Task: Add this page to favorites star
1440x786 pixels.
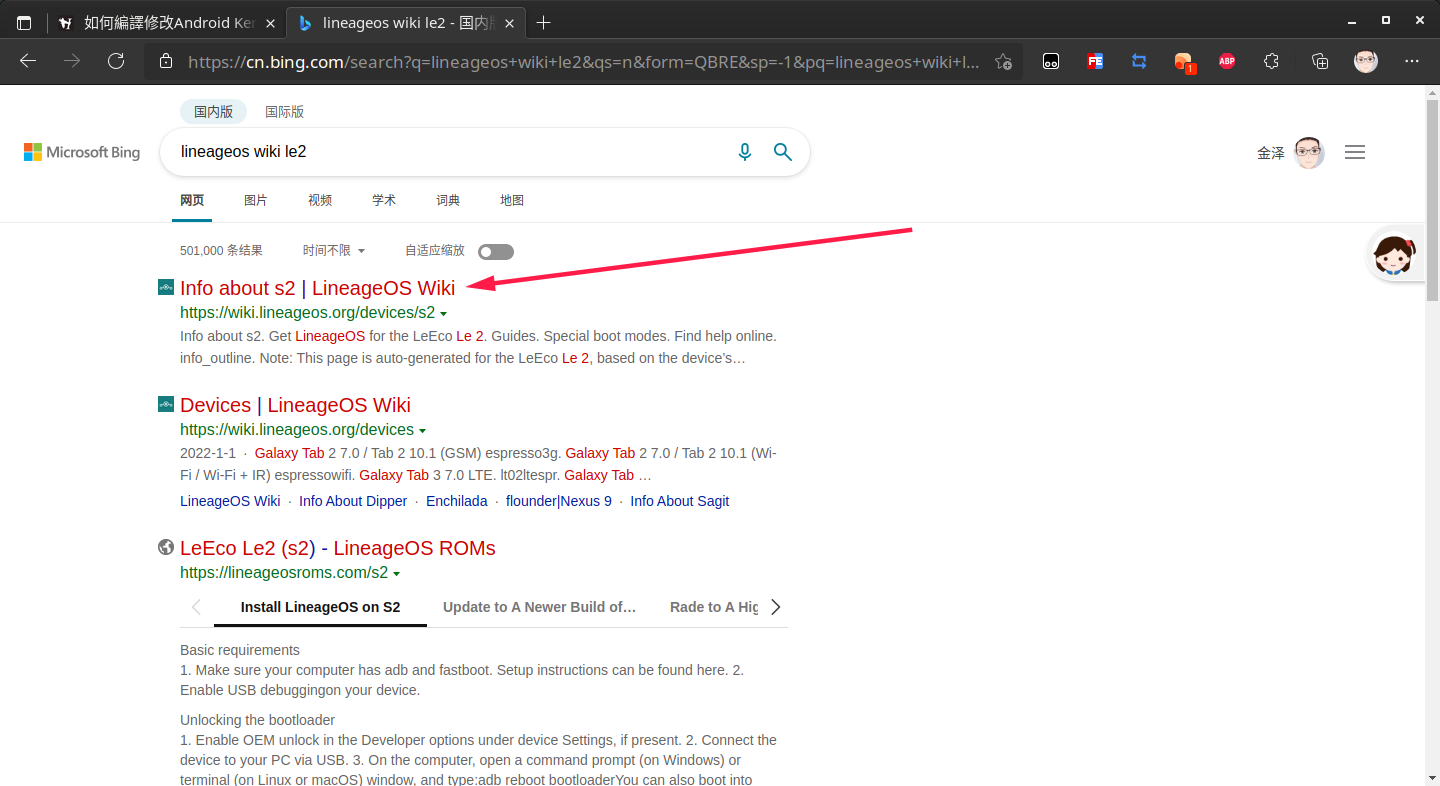Action: coord(1003,62)
